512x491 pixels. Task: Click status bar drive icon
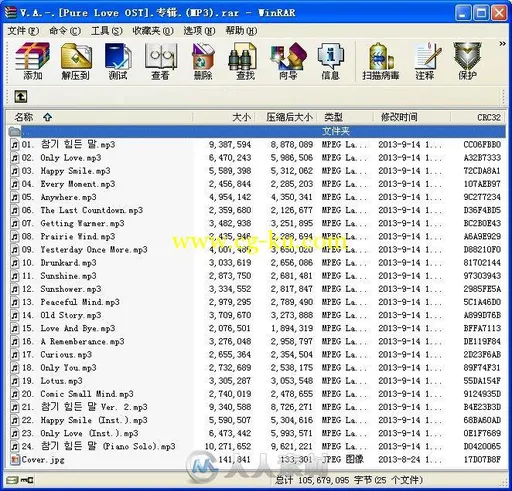coord(13,480)
